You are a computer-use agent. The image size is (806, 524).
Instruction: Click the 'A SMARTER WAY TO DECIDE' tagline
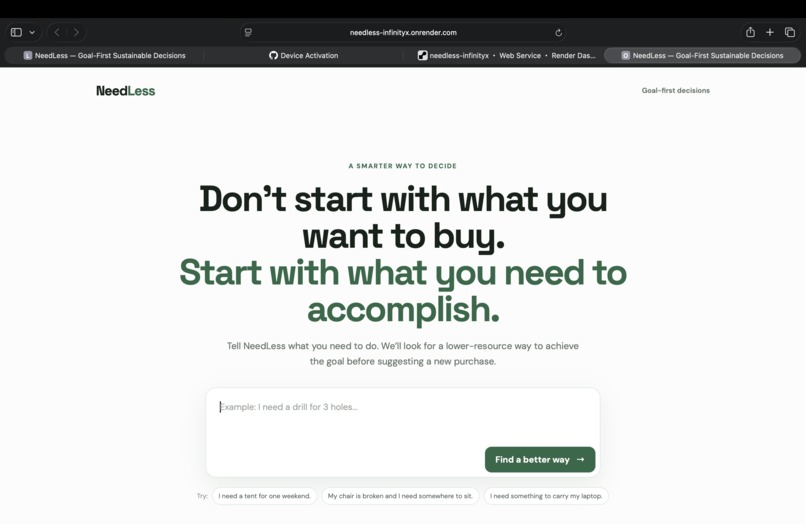click(402, 166)
